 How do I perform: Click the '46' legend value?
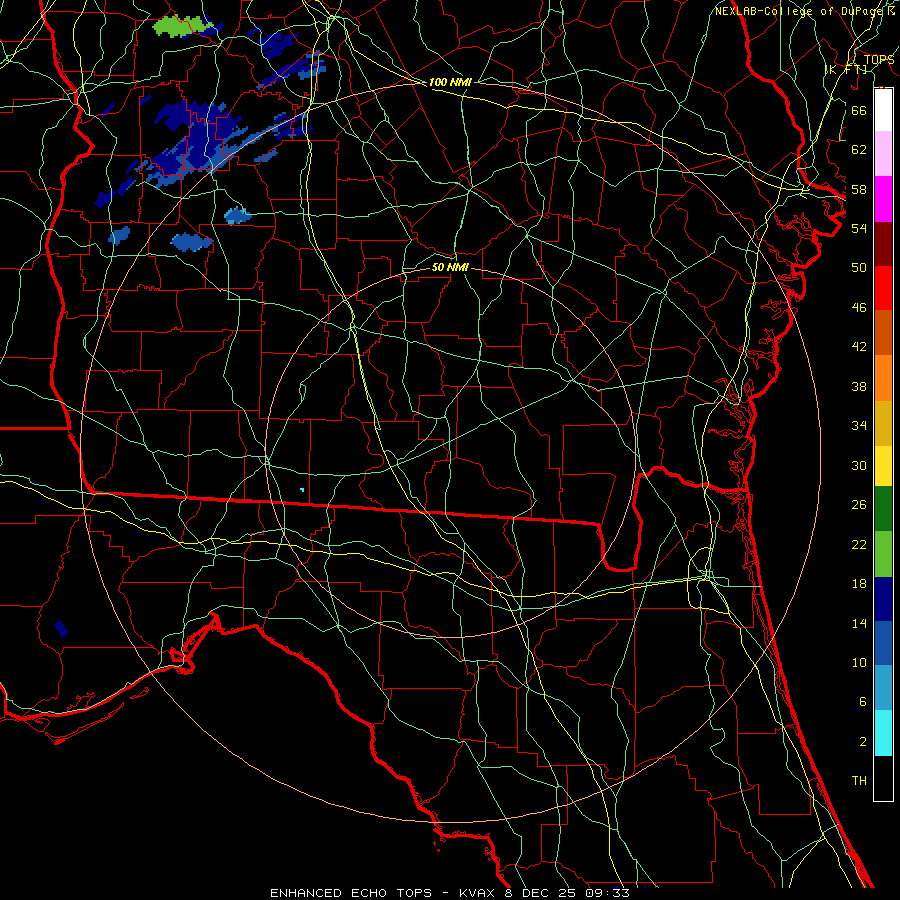859,308
